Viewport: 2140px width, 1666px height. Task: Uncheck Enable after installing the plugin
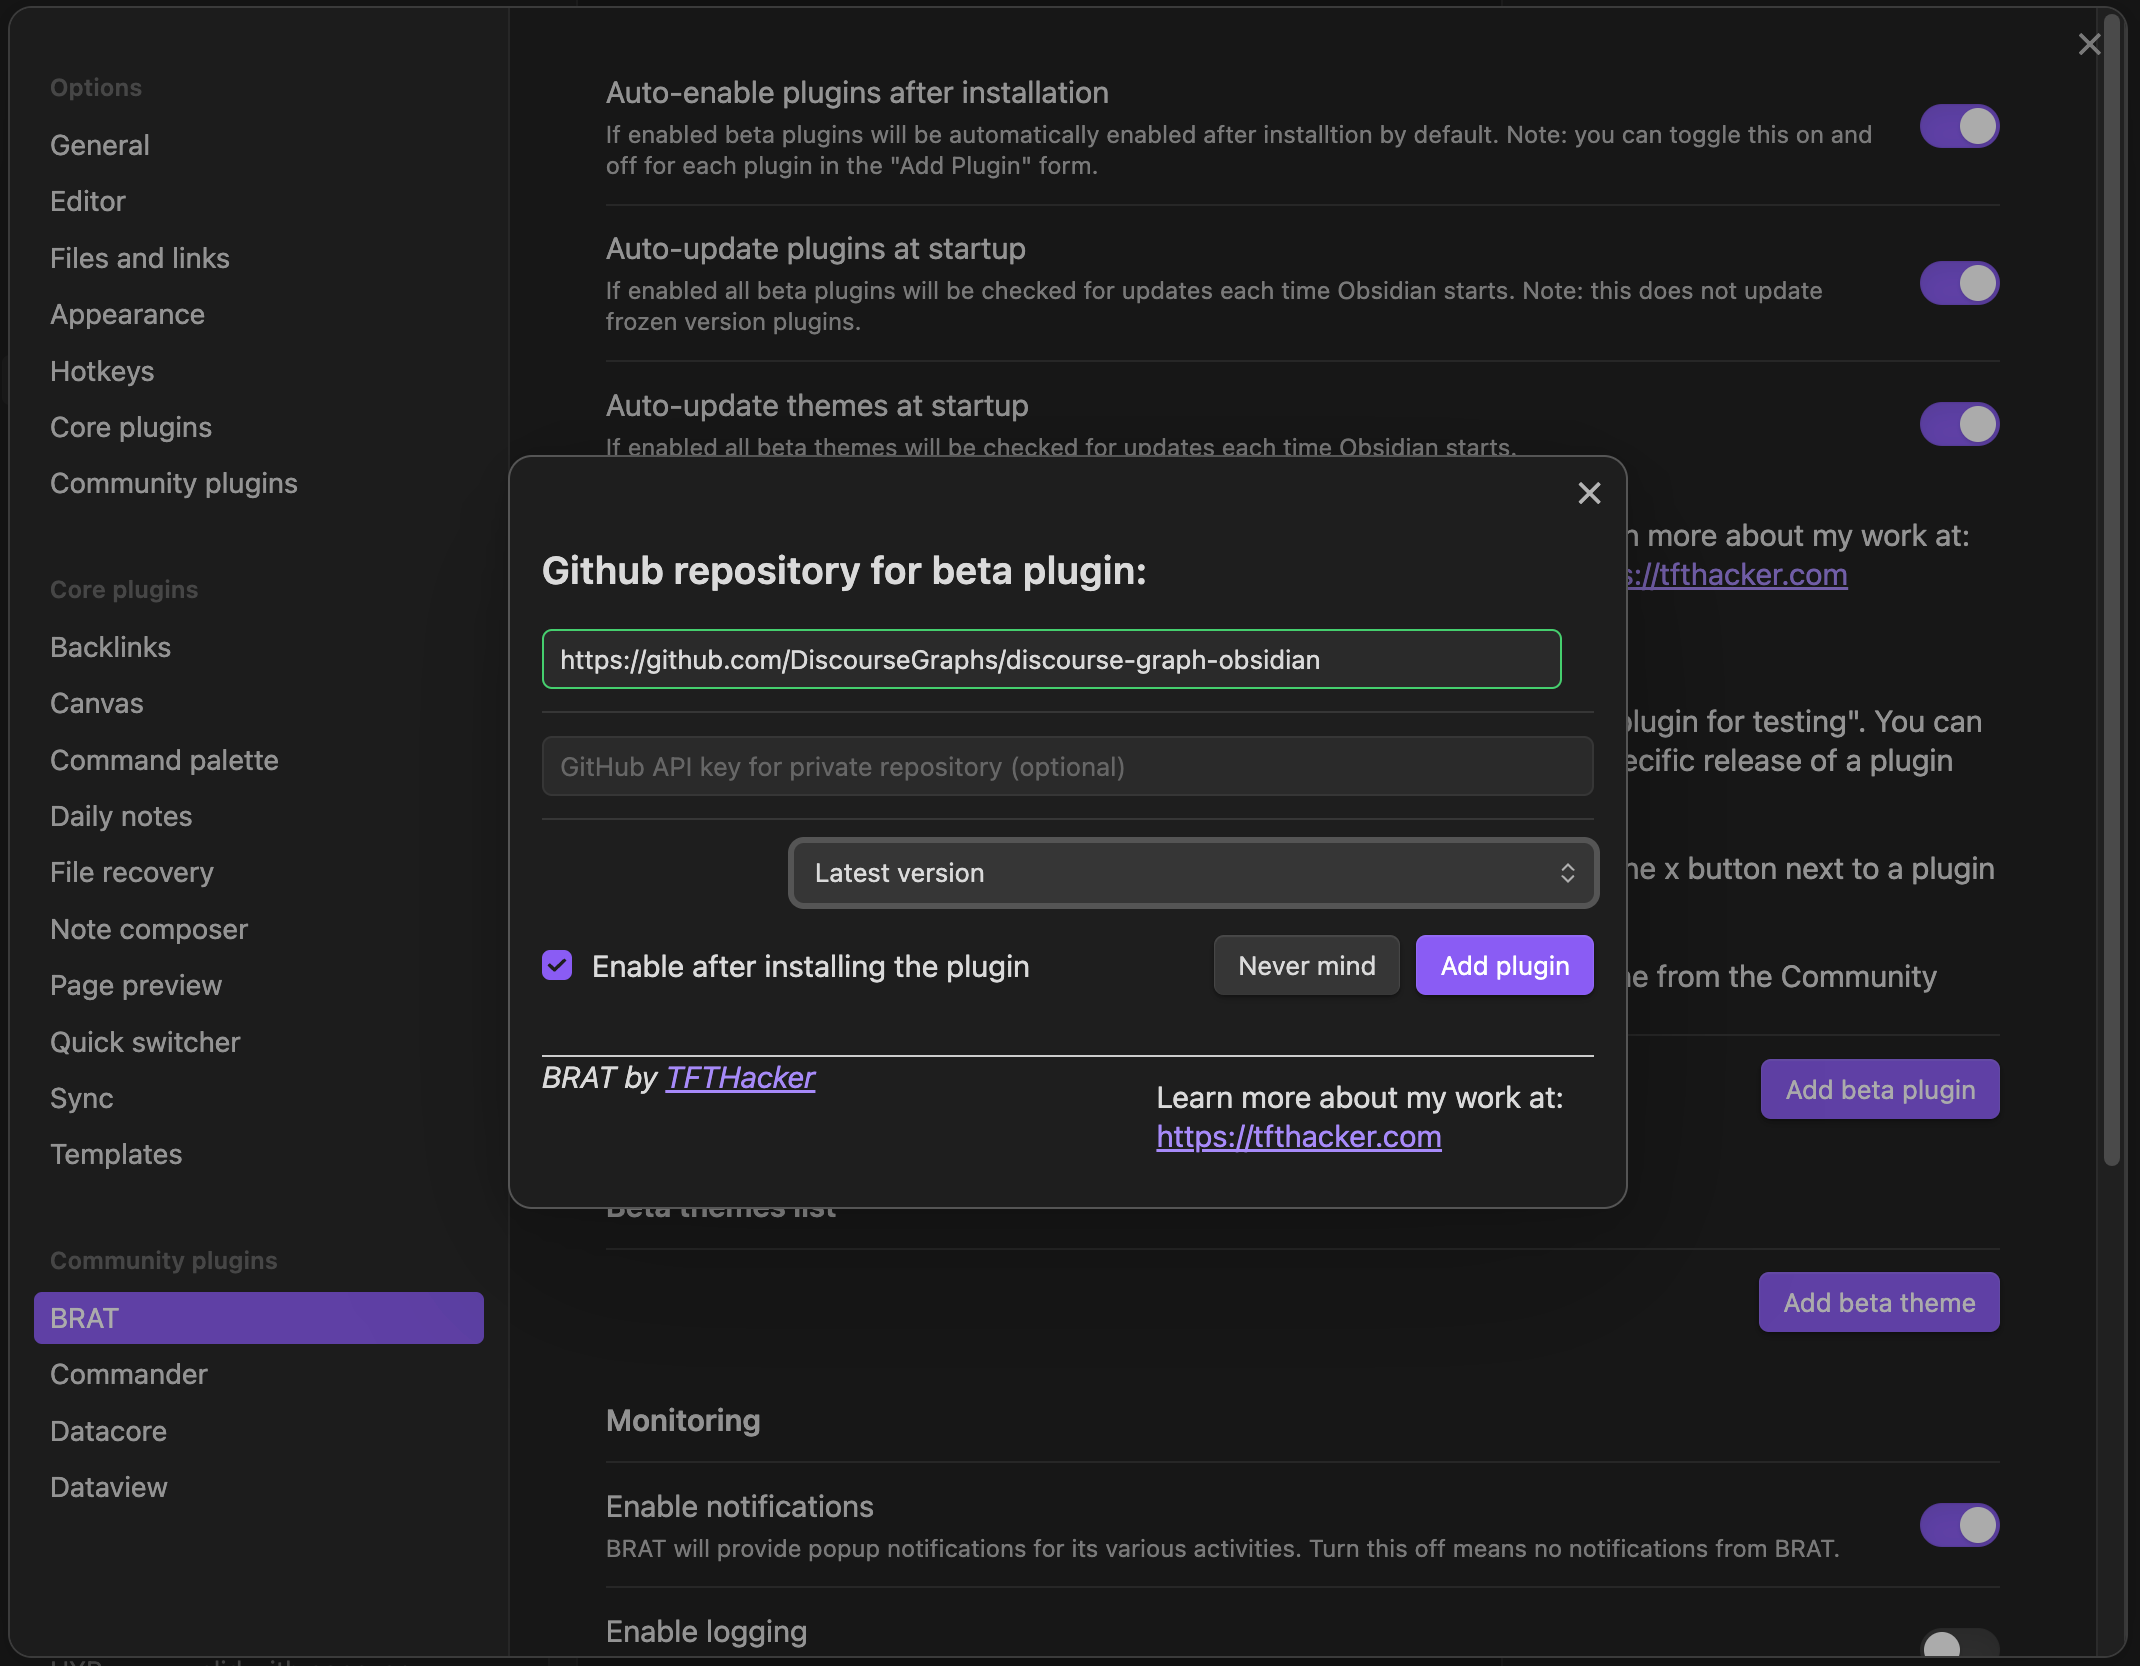557,965
